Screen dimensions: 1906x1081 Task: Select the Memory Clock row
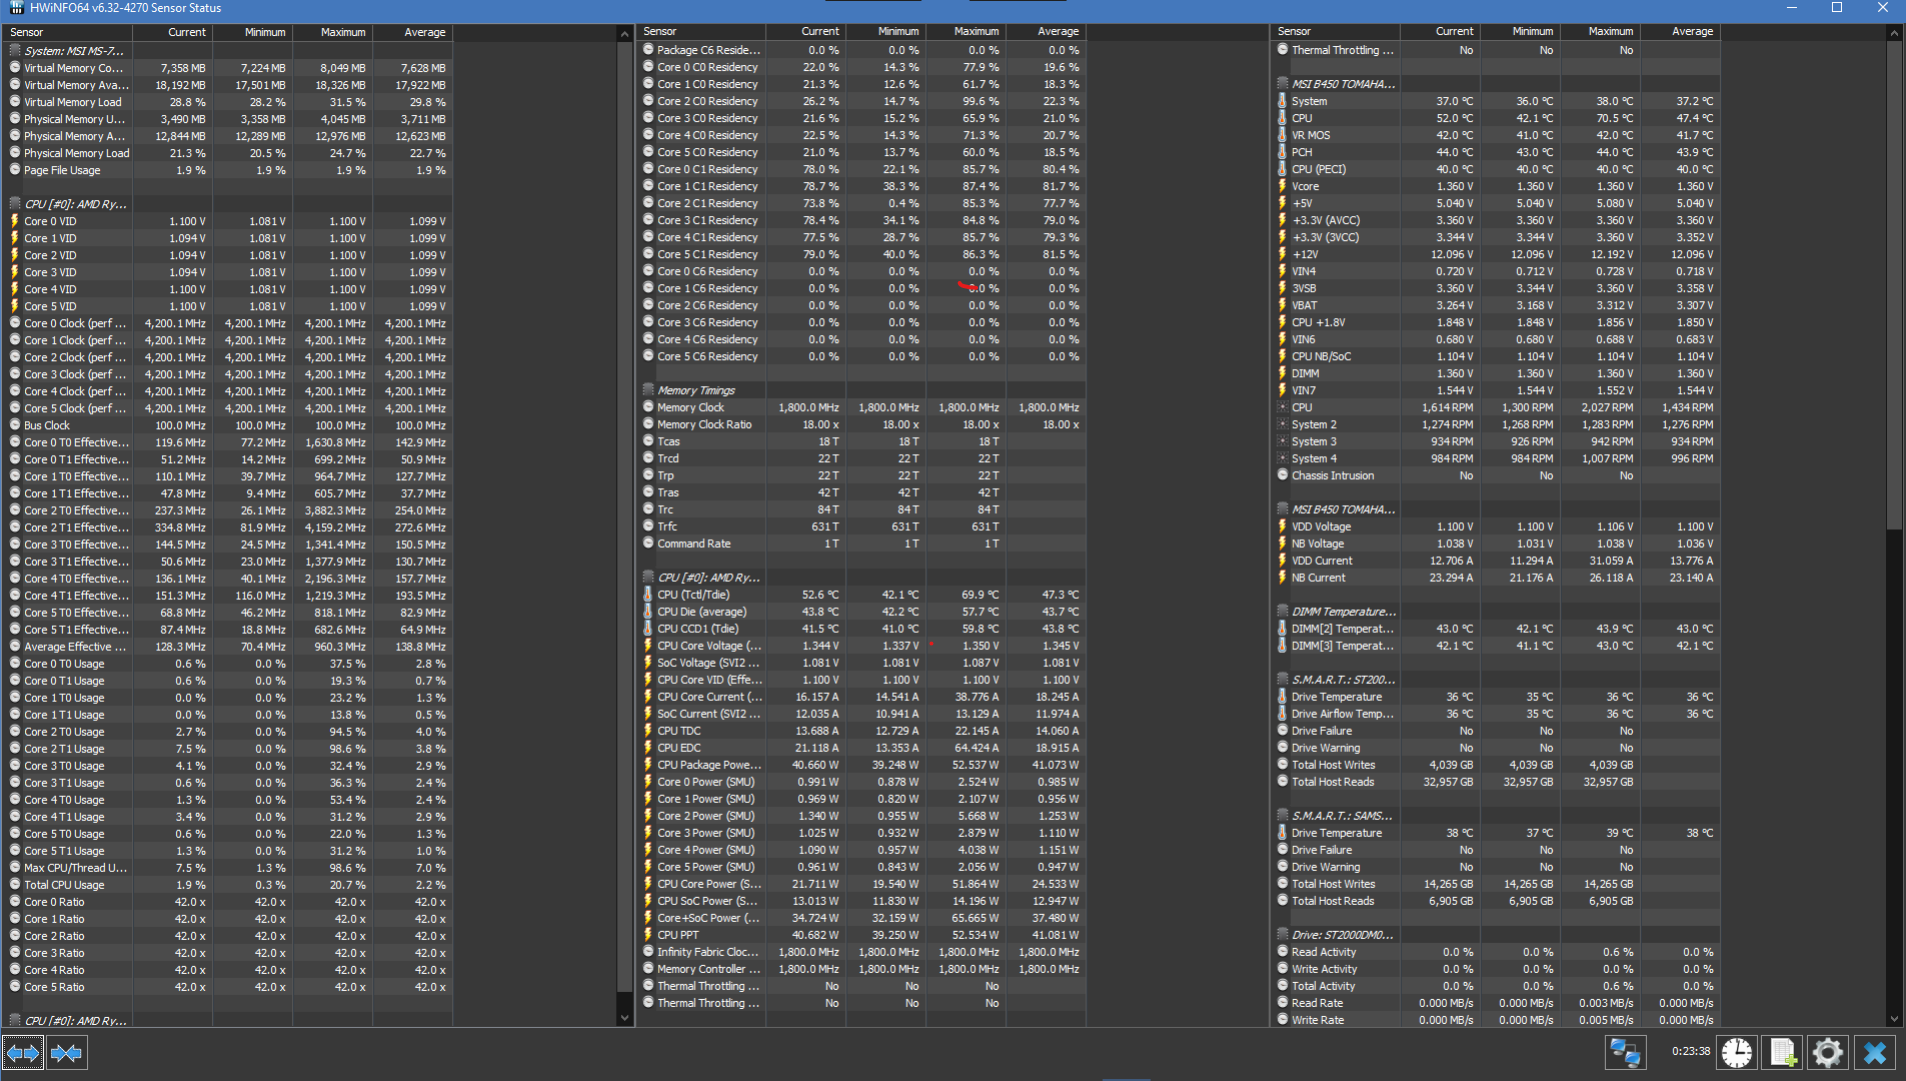[x=862, y=407]
